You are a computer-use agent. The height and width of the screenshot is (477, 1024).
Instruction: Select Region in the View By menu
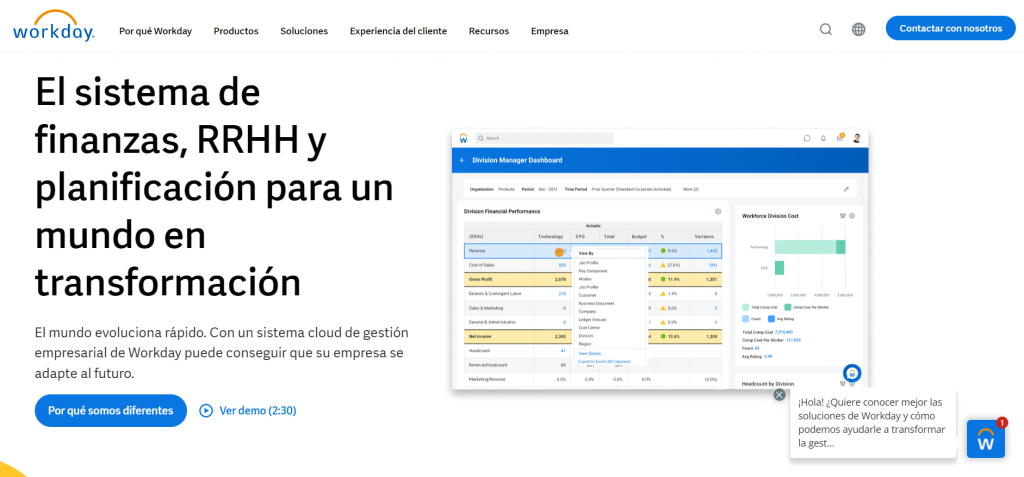point(584,343)
